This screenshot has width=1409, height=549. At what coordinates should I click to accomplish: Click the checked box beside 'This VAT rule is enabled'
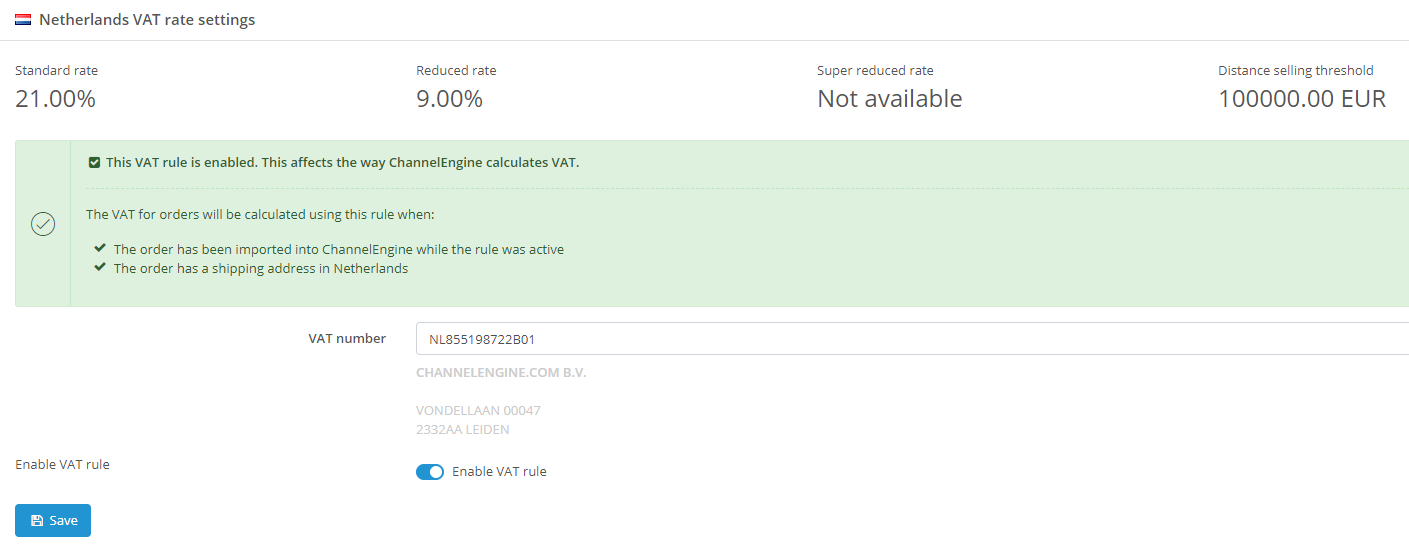(x=94, y=163)
